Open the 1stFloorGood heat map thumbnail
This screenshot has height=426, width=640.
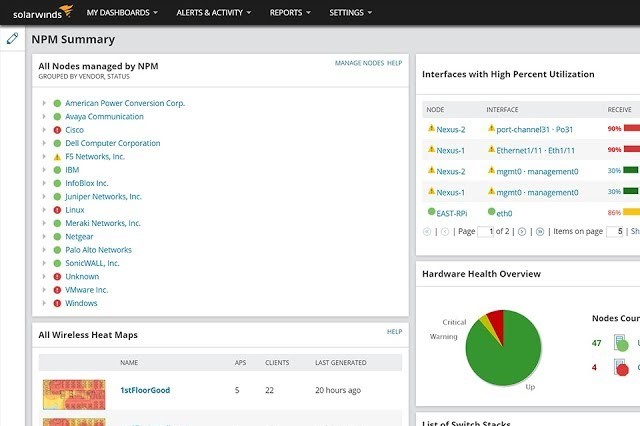click(74, 395)
